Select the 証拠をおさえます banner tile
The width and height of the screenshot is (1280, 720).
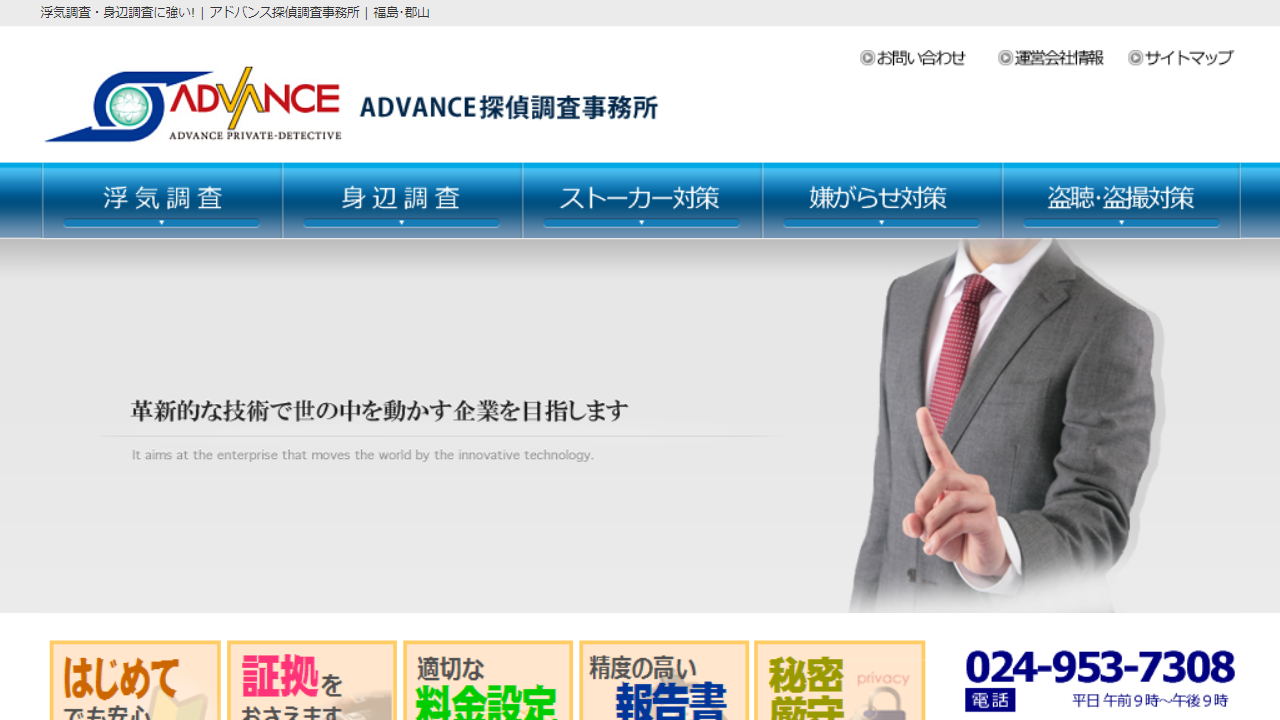click(312, 682)
